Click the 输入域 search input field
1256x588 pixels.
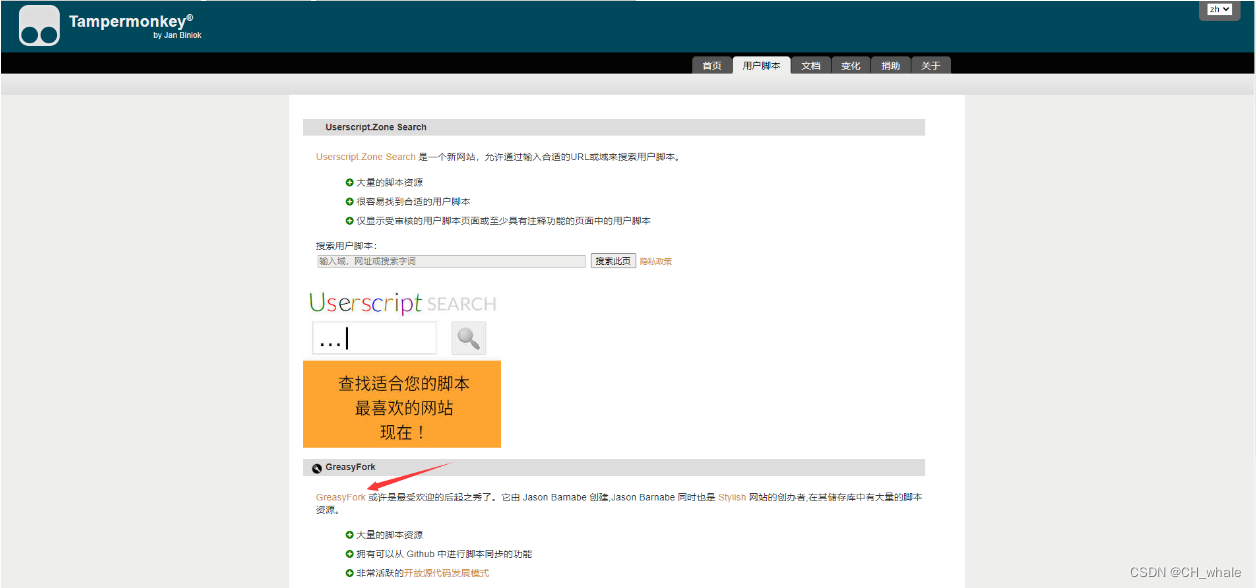pos(451,260)
